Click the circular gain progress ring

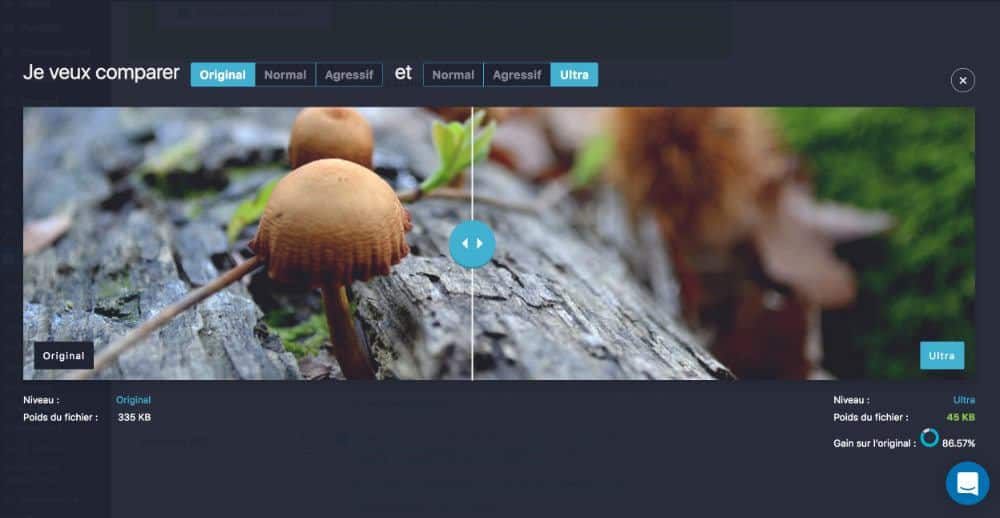click(x=929, y=438)
